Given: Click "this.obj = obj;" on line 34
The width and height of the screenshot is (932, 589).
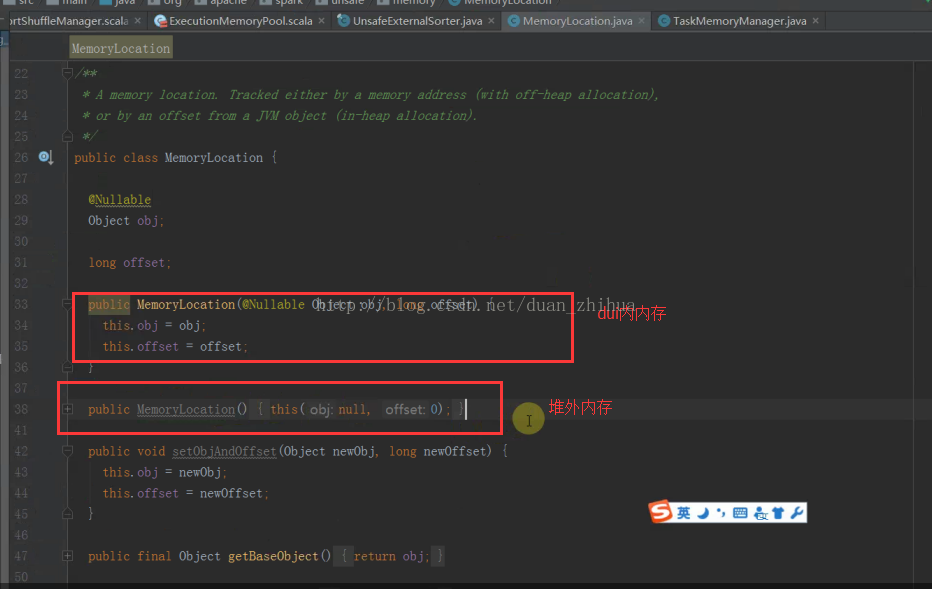Looking at the screenshot, I should pos(154,326).
